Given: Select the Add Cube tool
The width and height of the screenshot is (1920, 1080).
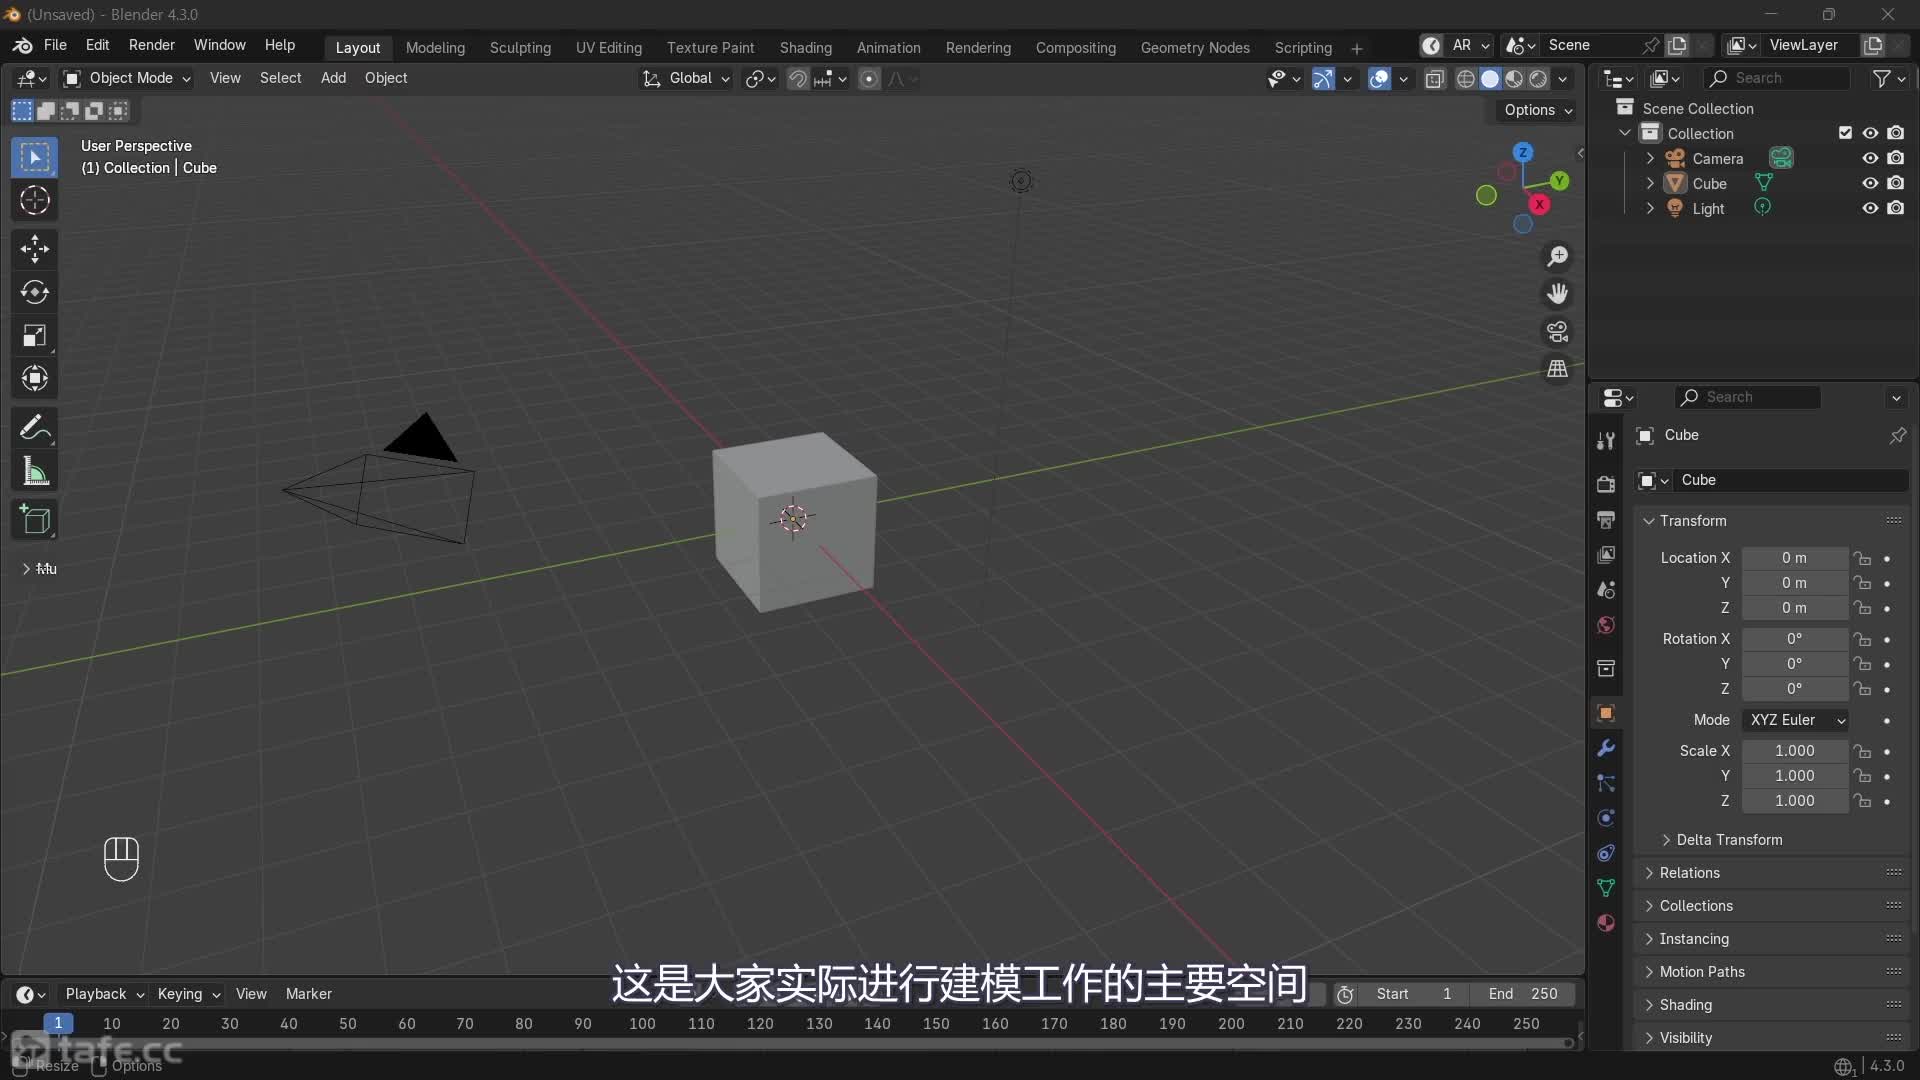Looking at the screenshot, I should (x=35, y=519).
